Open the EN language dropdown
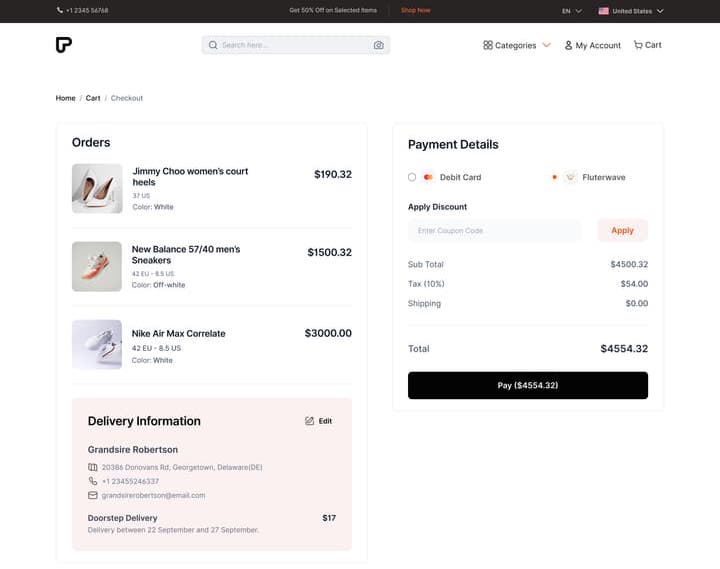The image size is (720, 569). pos(572,11)
